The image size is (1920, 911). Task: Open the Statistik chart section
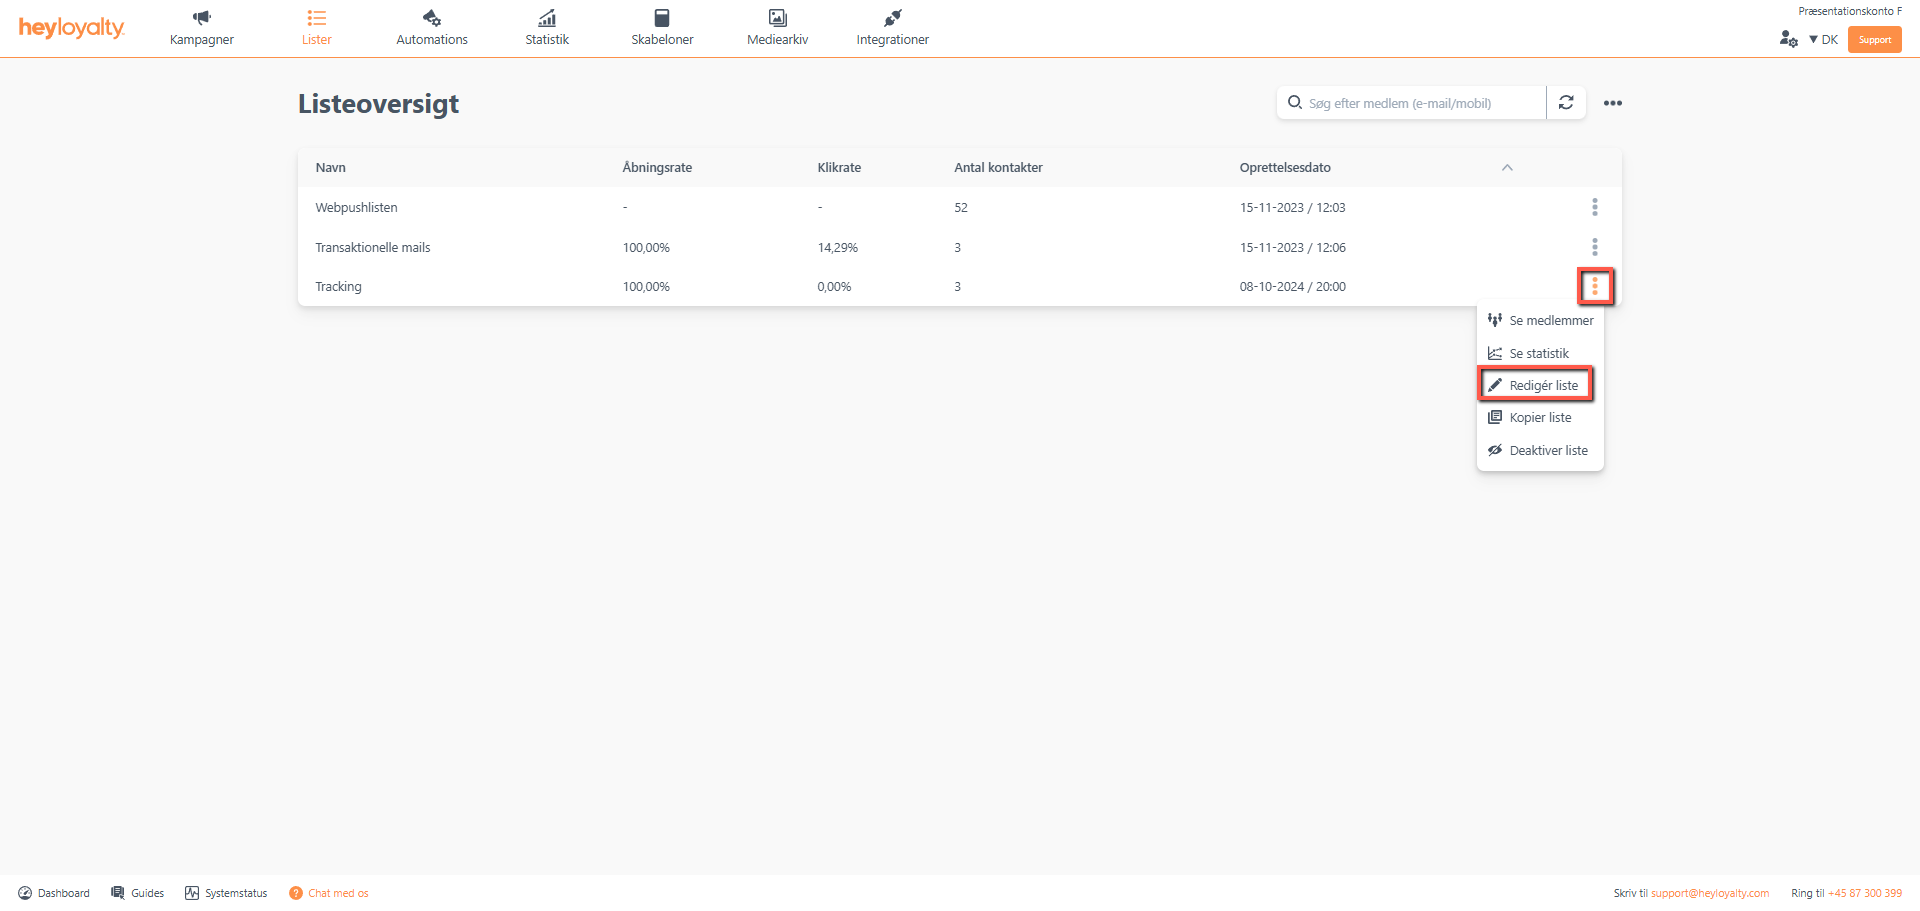pos(547,28)
